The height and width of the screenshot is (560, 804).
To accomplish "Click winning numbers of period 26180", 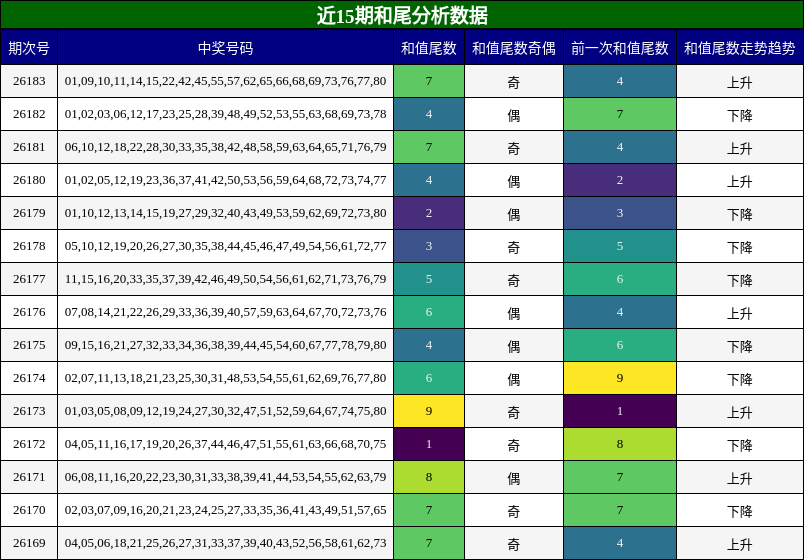I will [226, 180].
